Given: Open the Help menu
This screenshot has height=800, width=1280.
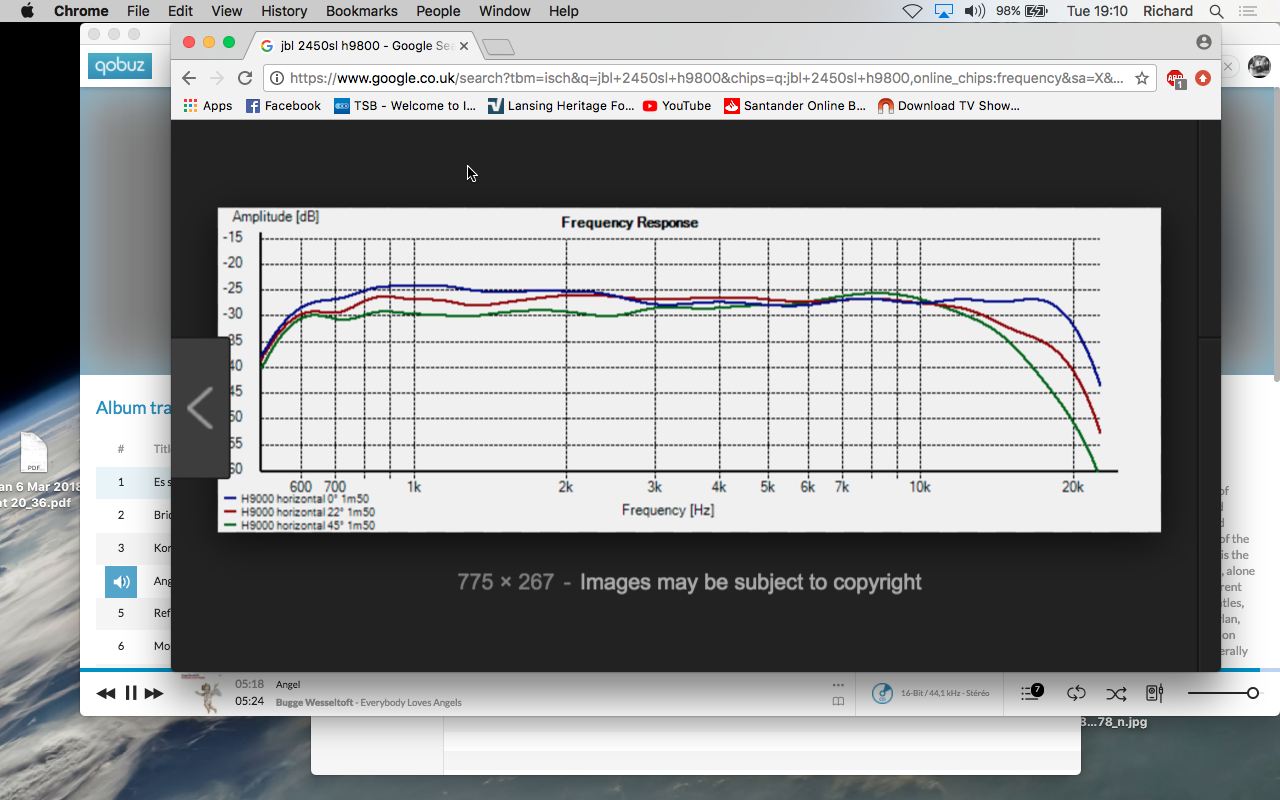Looking at the screenshot, I should point(564,11).
